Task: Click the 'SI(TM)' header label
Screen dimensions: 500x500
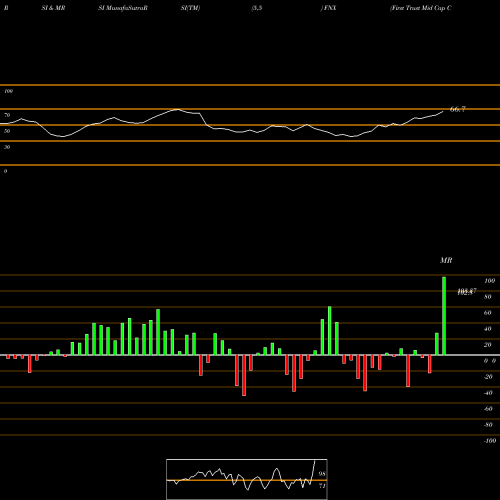Action: pyautogui.click(x=190, y=8)
